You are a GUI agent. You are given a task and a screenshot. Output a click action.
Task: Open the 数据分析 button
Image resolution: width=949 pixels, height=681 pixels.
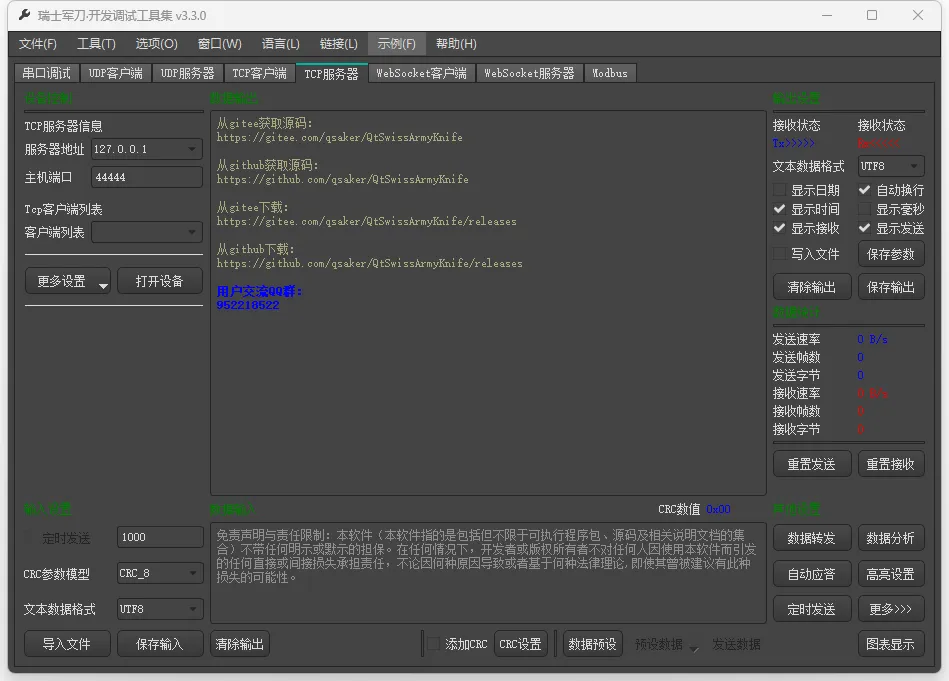click(x=891, y=538)
